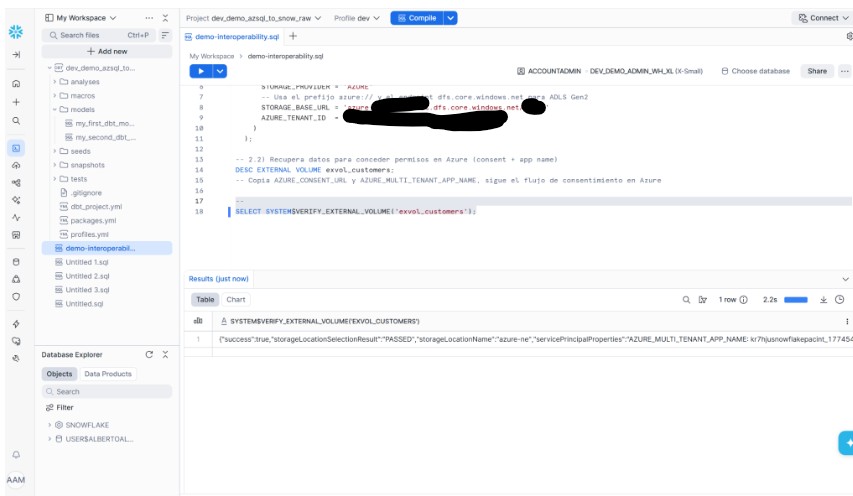Expand the Compile button dropdown arrow
Viewport: 853px width, 496px height.
pos(450,18)
